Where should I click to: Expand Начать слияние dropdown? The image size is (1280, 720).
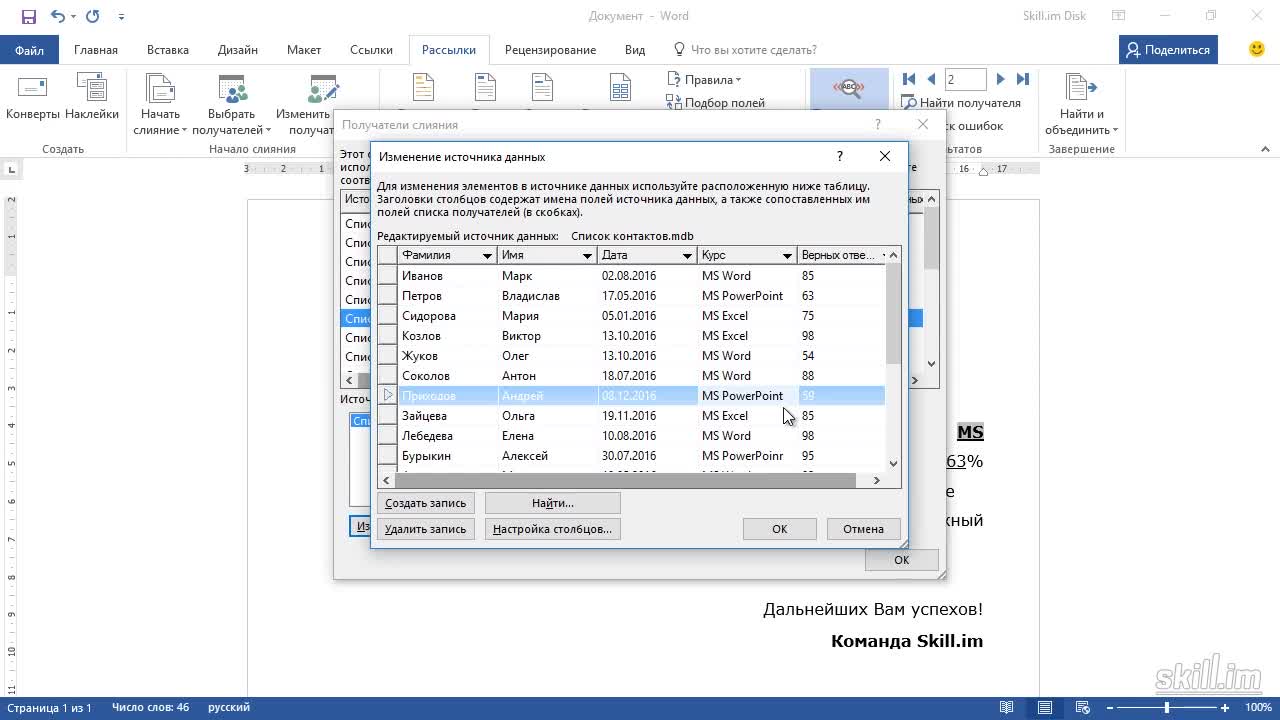click(x=160, y=105)
